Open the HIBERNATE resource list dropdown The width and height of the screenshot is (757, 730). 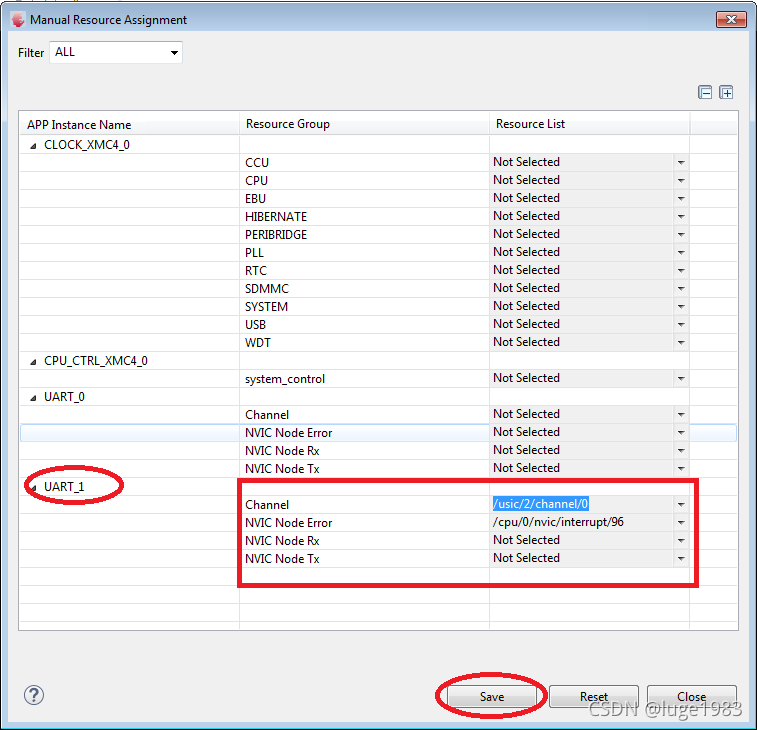tap(681, 216)
